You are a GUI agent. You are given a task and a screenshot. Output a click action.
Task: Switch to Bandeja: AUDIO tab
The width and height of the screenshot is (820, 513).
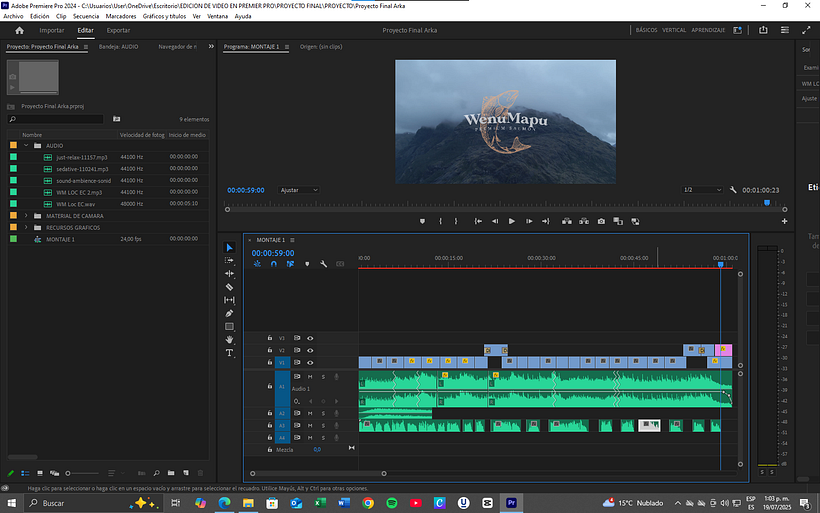coord(119,47)
